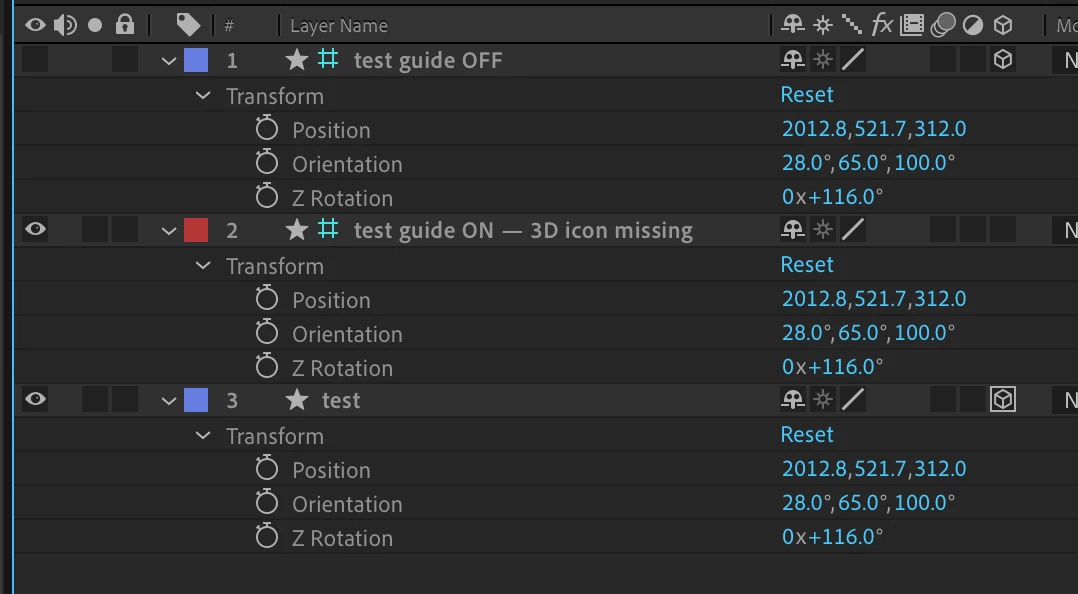The width and height of the screenshot is (1078, 594).
Task: Reset the Transform of layer 3
Action: click(x=806, y=435)
